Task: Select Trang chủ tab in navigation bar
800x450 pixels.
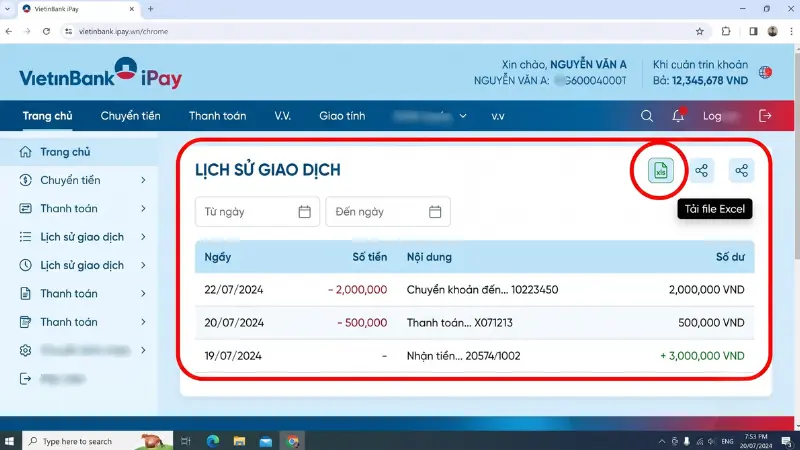Action: (47, 116)
